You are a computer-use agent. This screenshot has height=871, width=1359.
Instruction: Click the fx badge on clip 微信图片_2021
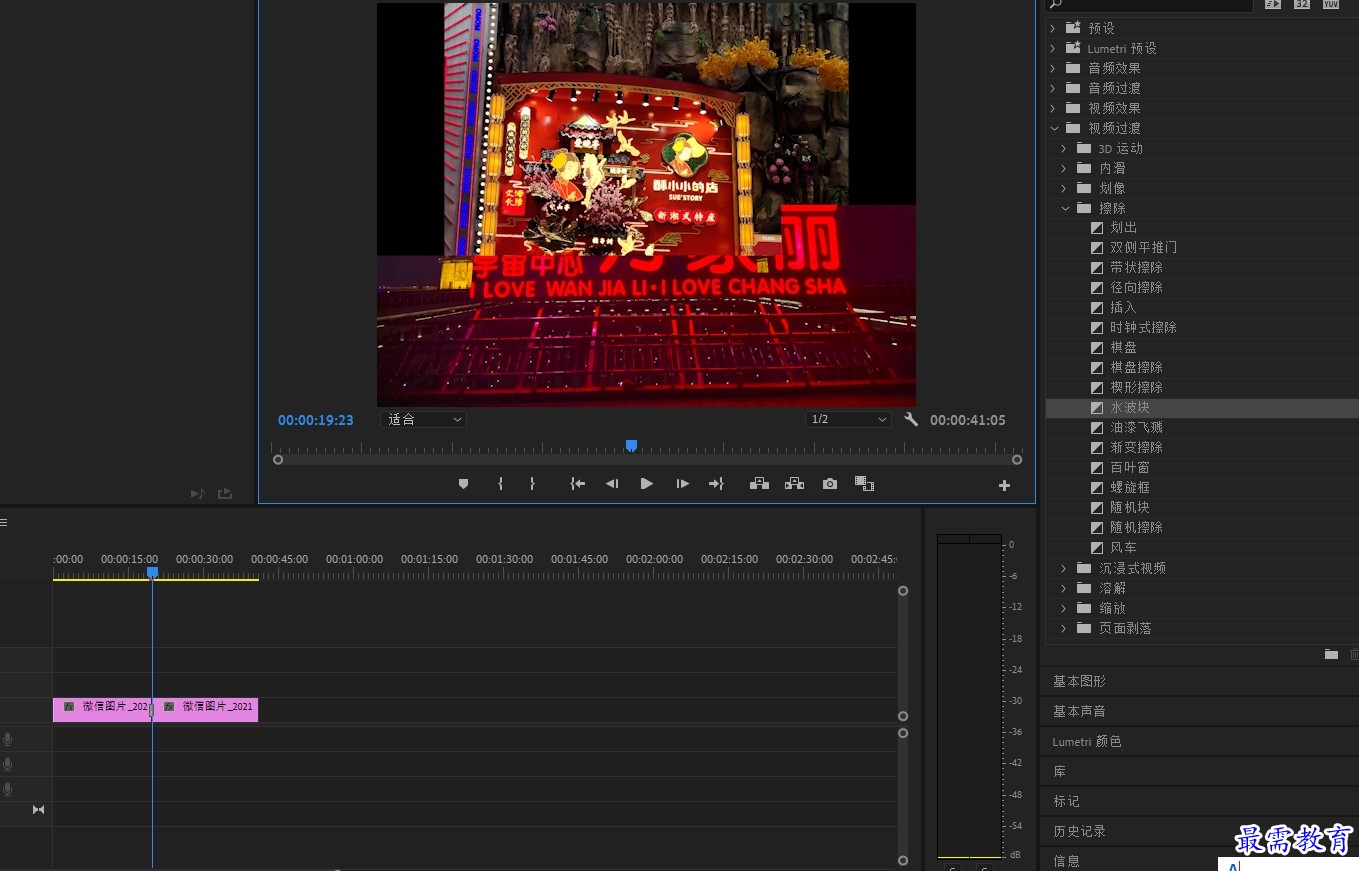169,706
